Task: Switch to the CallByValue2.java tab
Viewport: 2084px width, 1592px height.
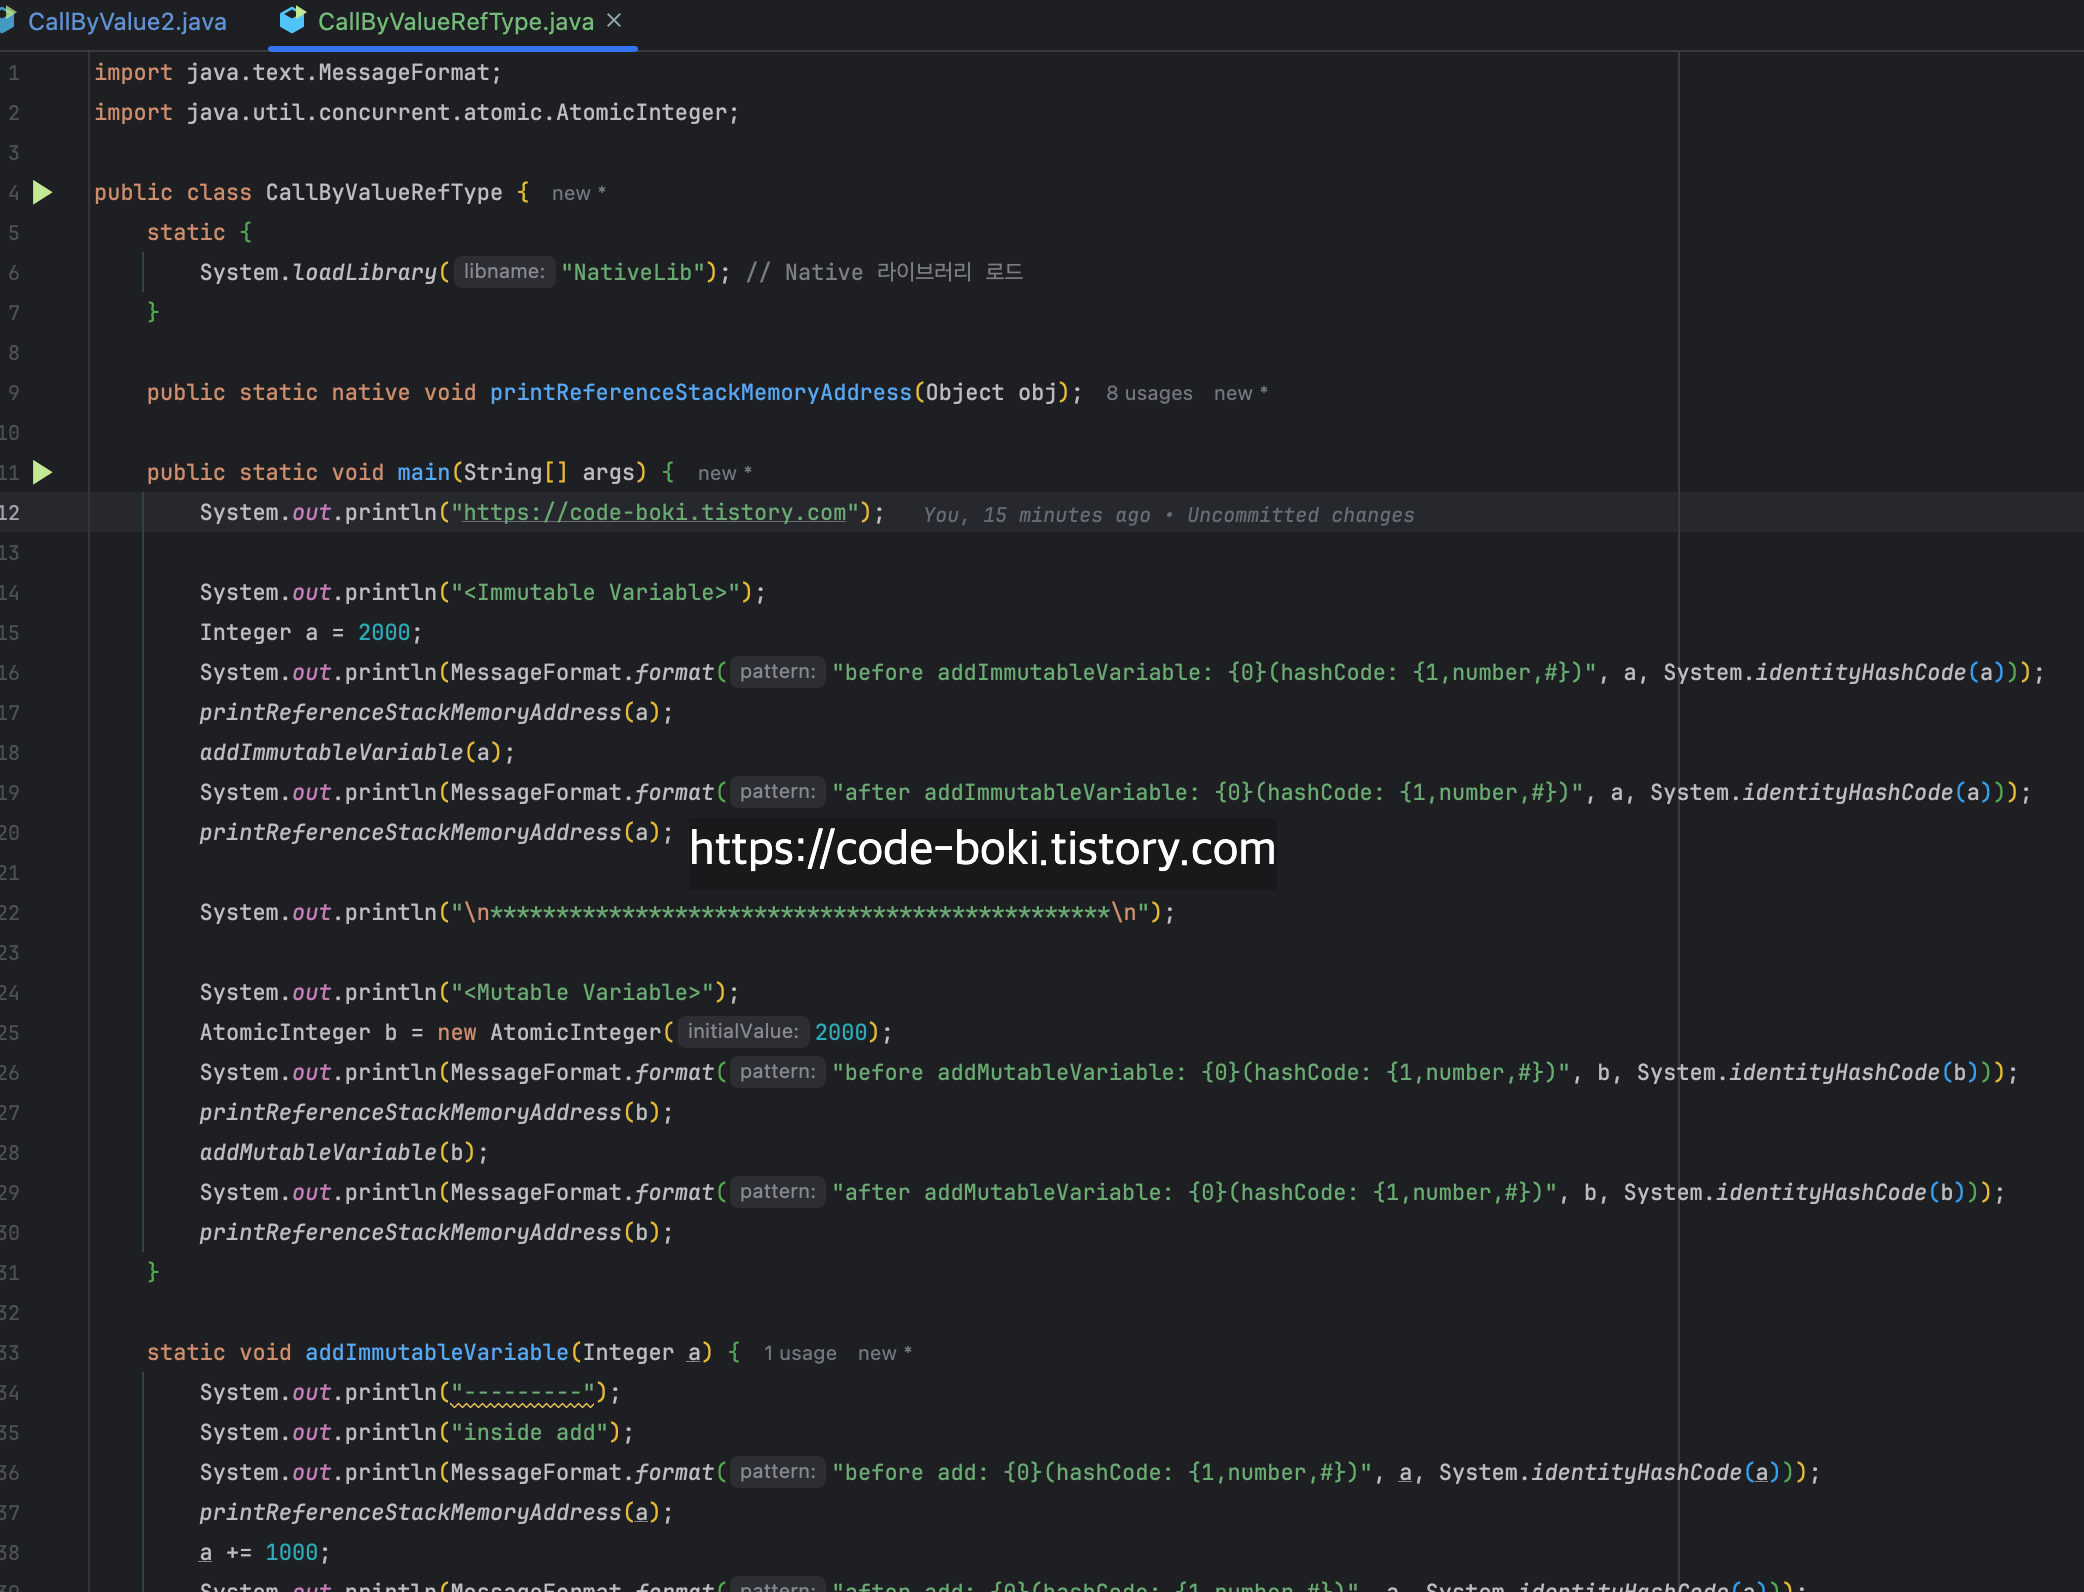Action: pos(126,22)
